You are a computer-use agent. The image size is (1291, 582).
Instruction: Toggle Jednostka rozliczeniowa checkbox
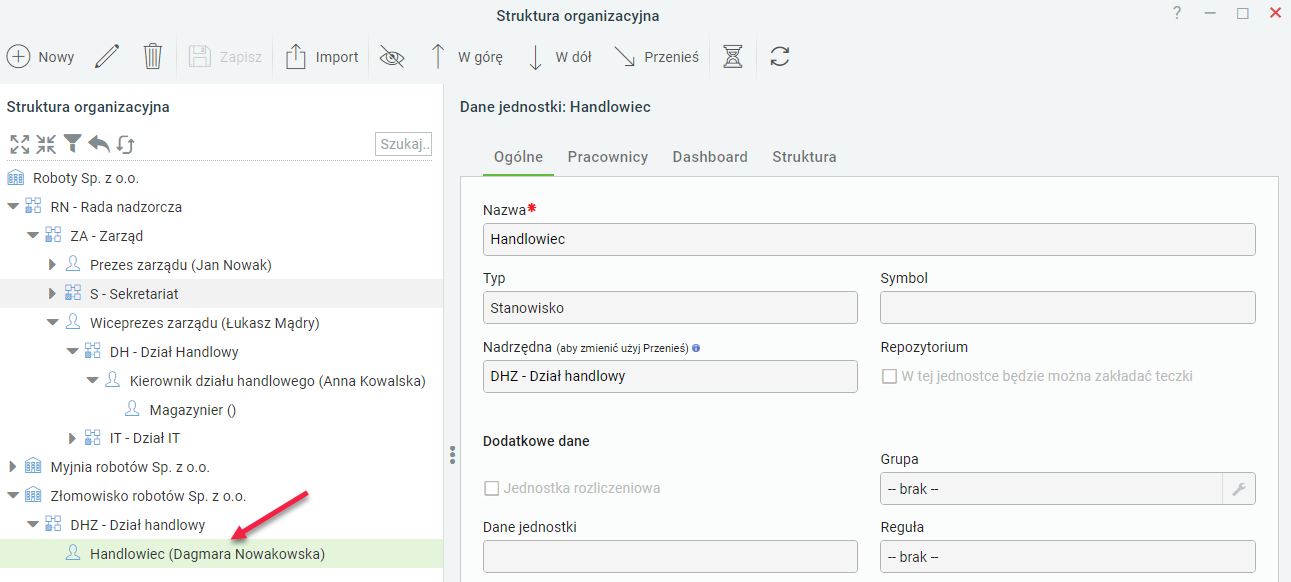[491, 488]
